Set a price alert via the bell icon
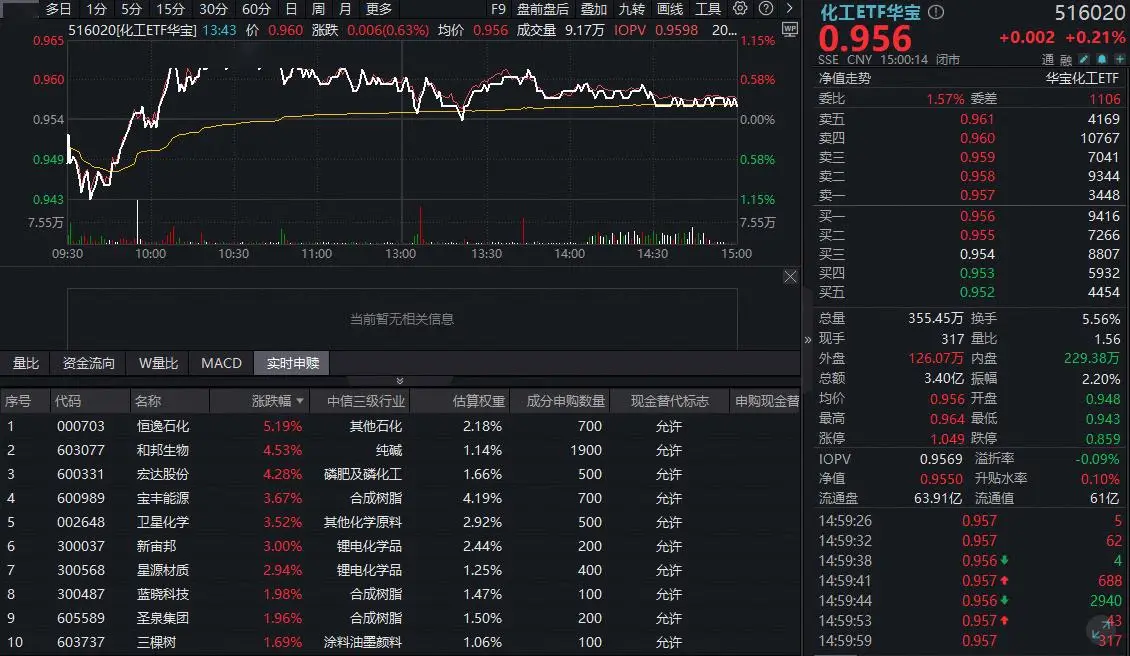Screen dimensions: 1130x656 pyautogui.click(x=1102, y=60)
